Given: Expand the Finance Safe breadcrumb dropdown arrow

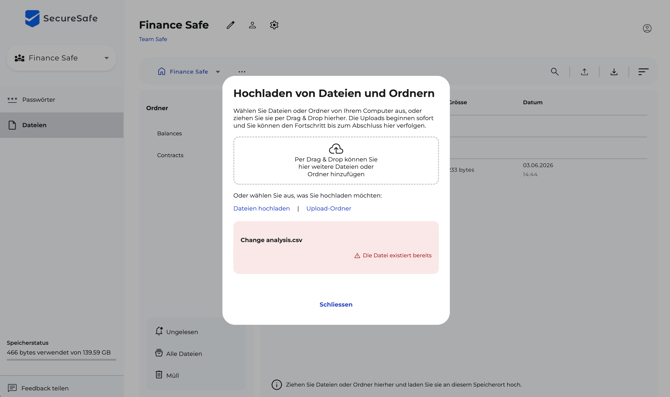Looking at the screenshot, I should [x=218, y=72].
